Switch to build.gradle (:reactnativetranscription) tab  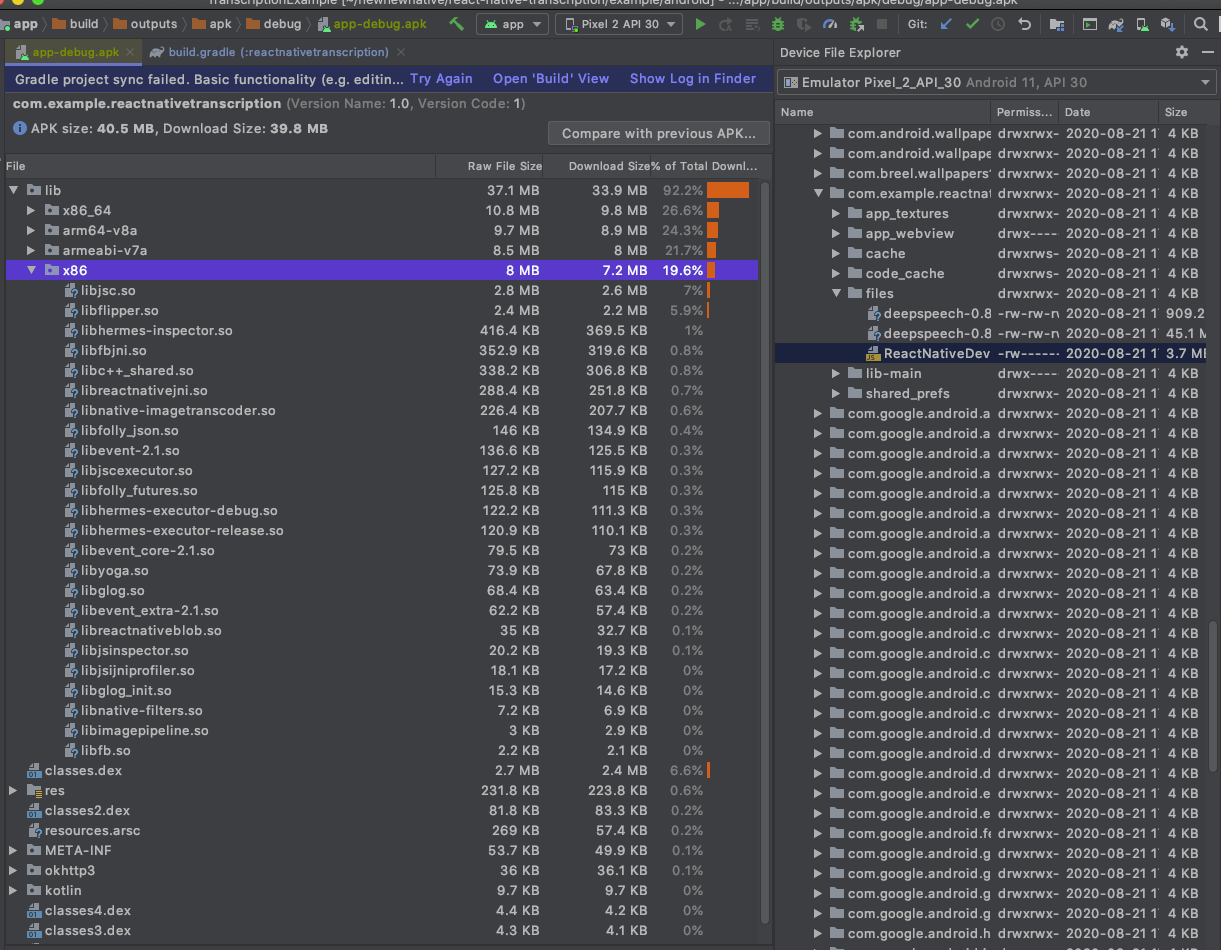click(278, 52)
